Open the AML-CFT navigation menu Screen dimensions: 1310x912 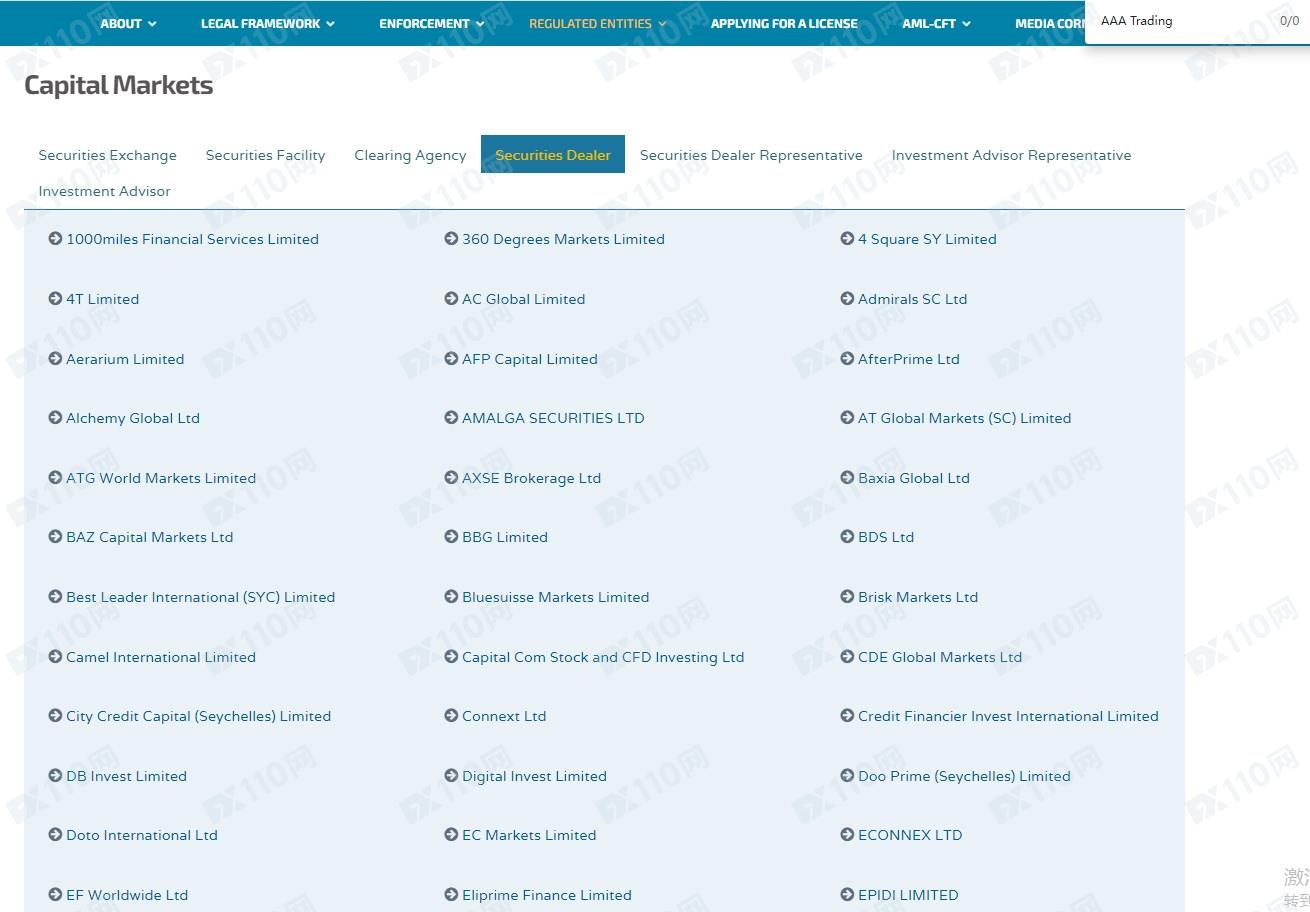pyautogui.click(x=936, y=23)
